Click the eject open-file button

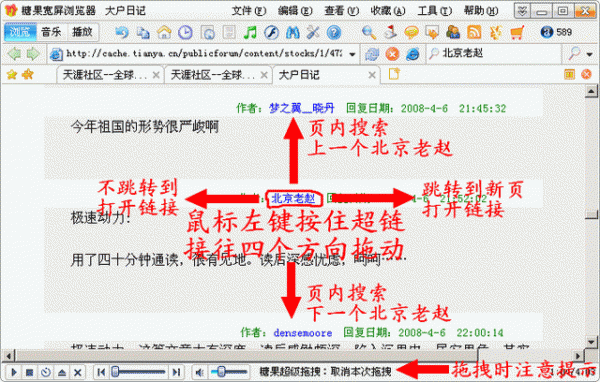point(62,372)
